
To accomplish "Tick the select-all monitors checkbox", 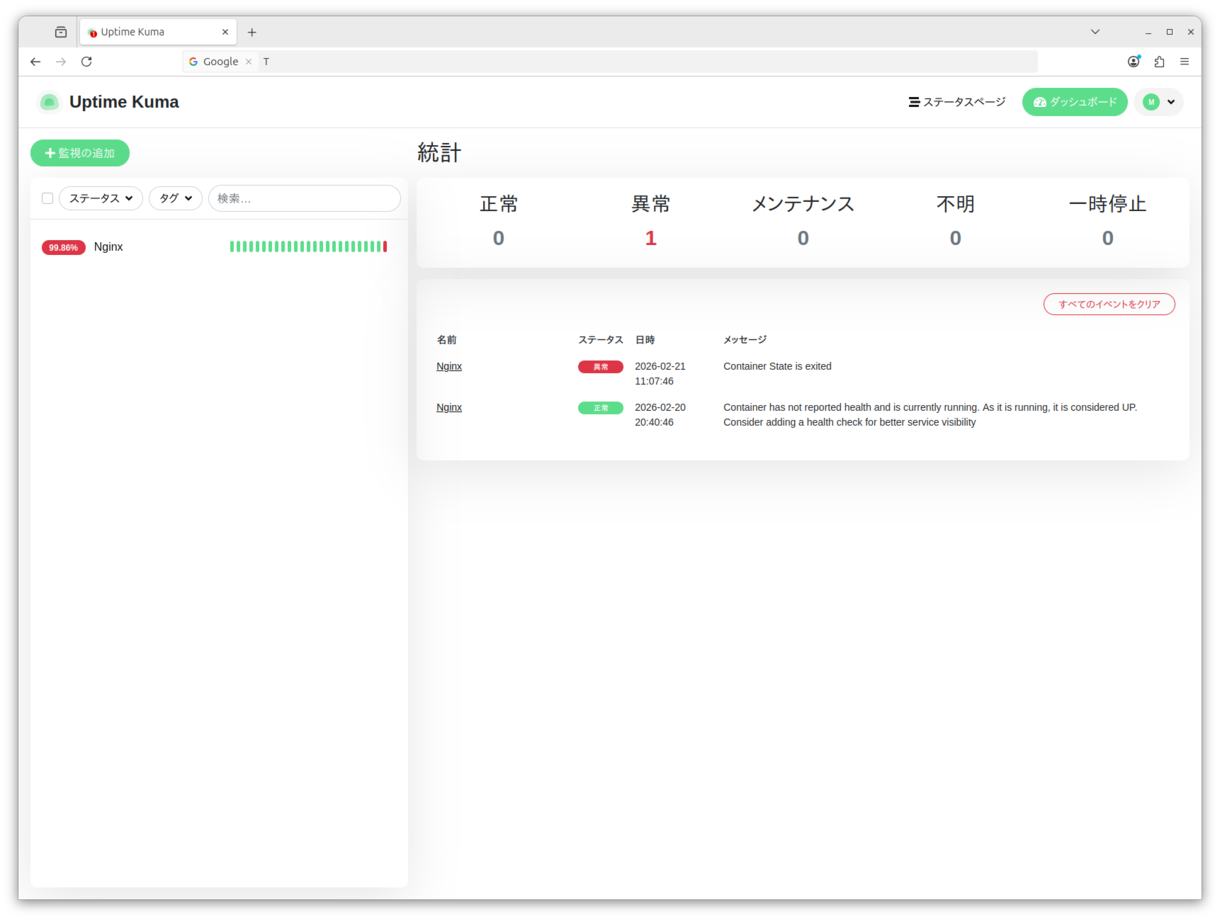I will tap(47, 198).
